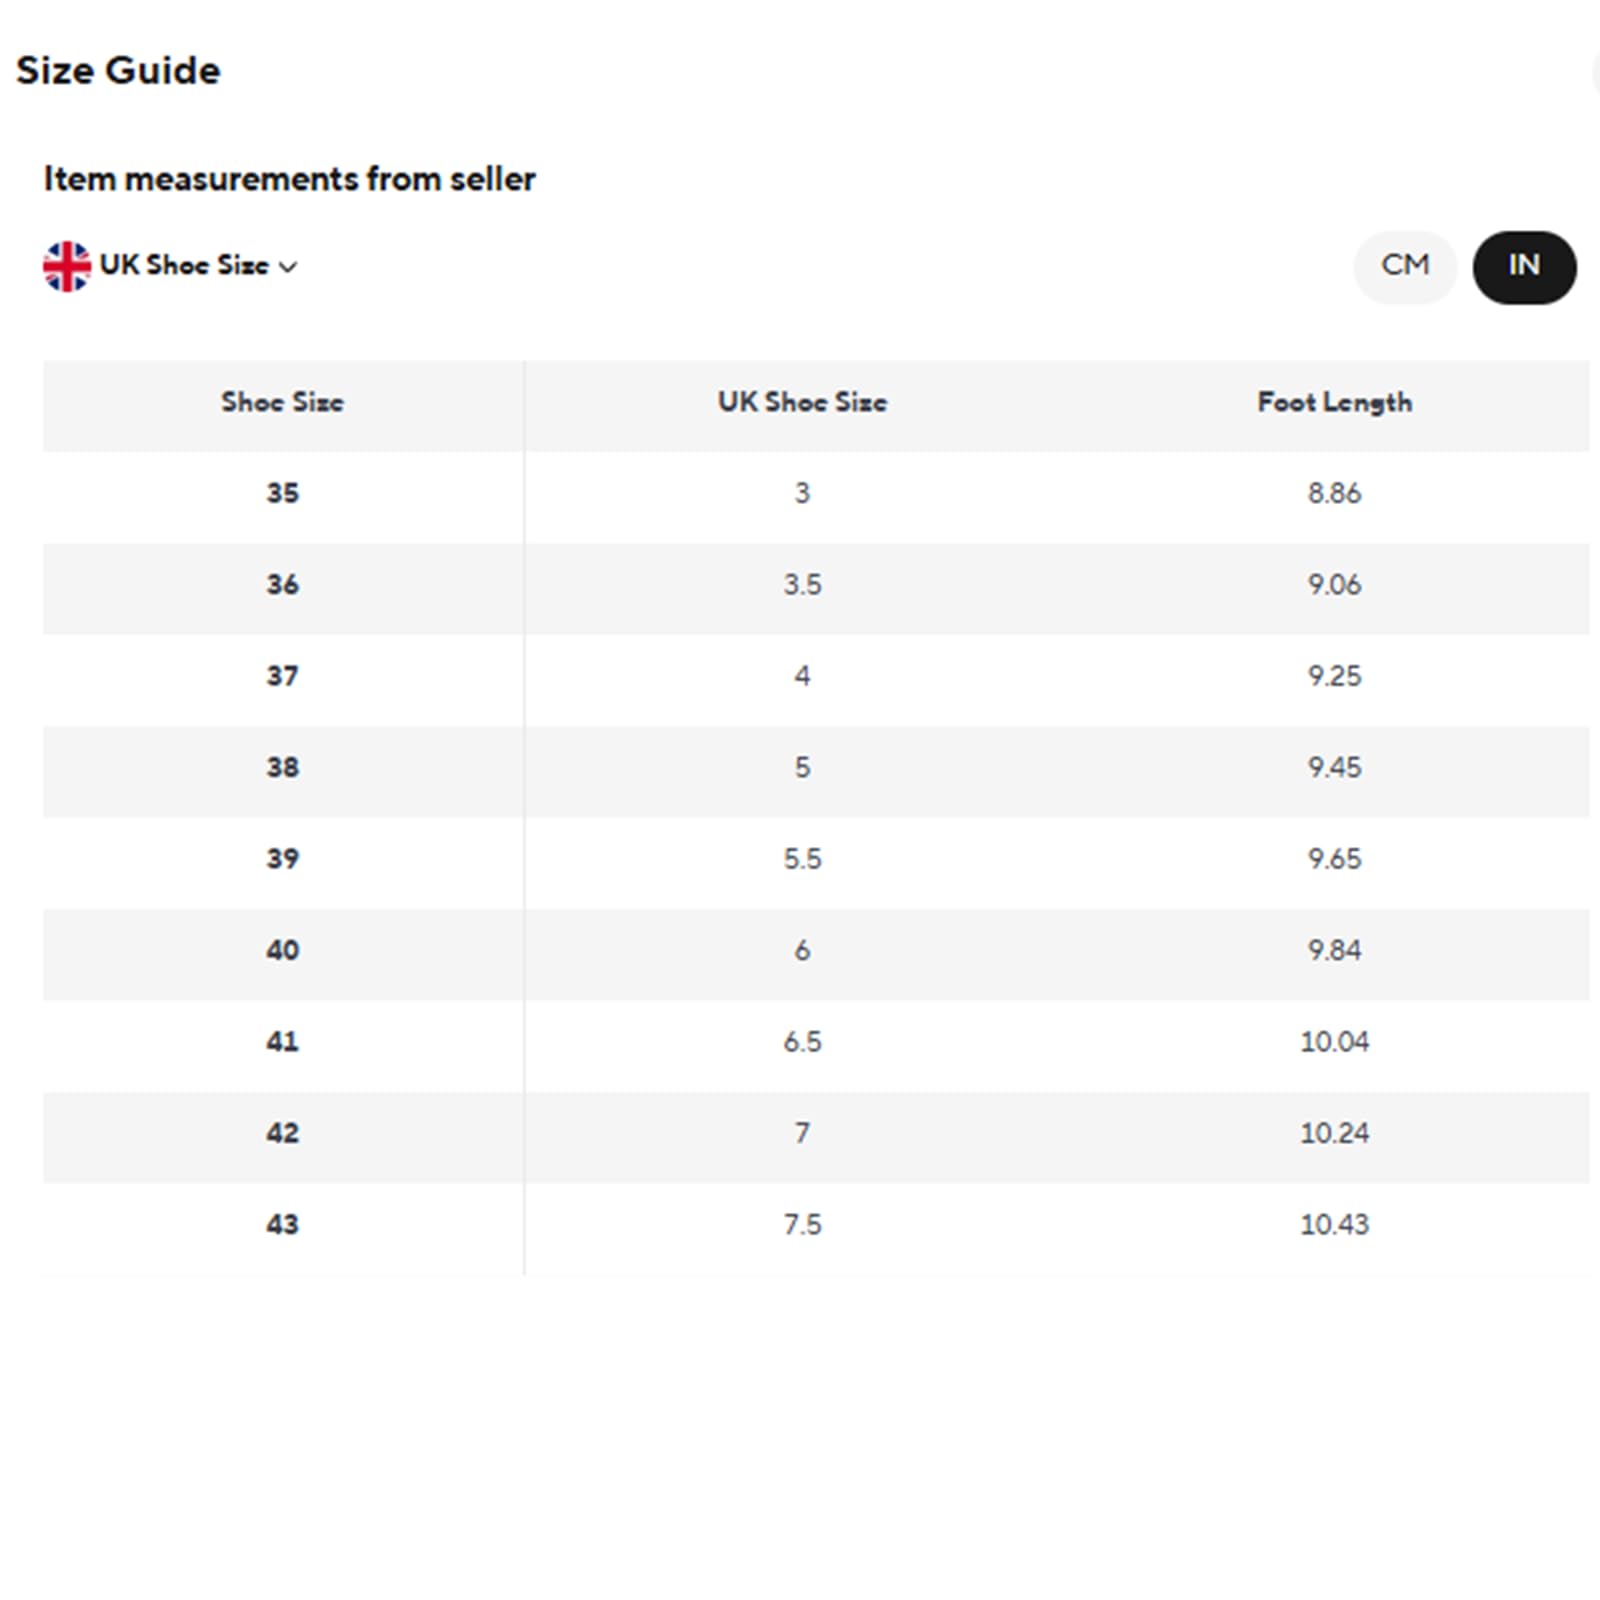Select shoe size 40 row
Viewport: 1600px width, 1600px height.
[816, 952]
